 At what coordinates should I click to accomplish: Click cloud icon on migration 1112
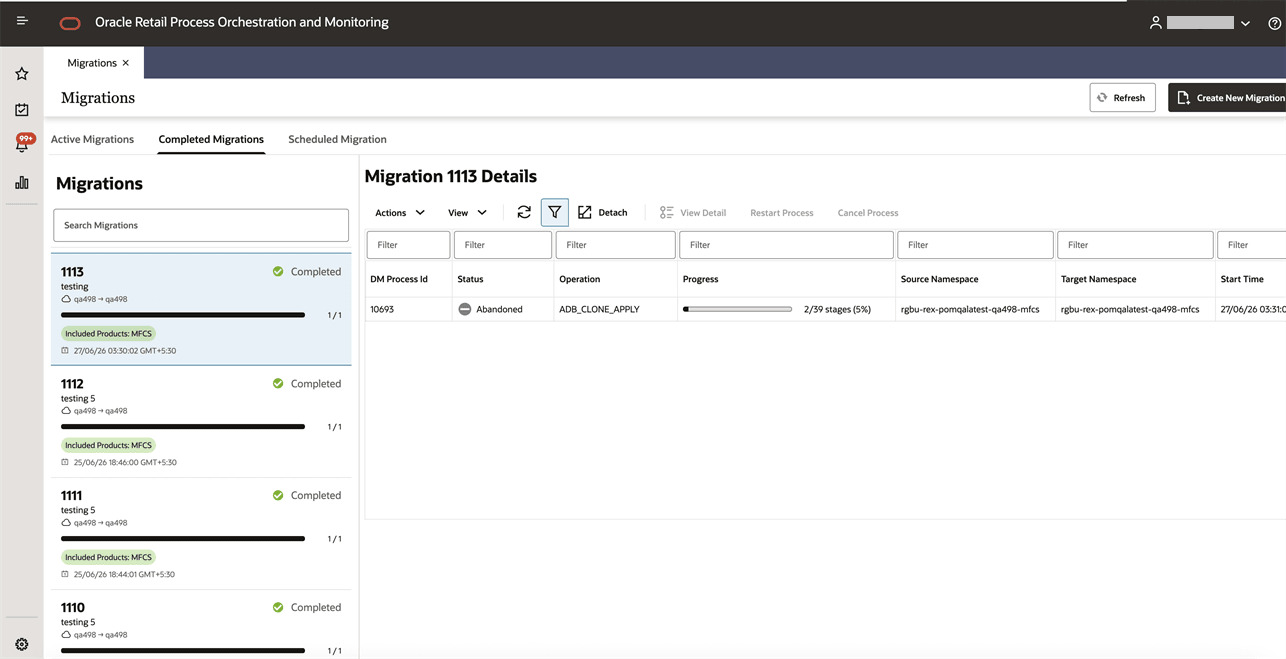coord(66,411)
